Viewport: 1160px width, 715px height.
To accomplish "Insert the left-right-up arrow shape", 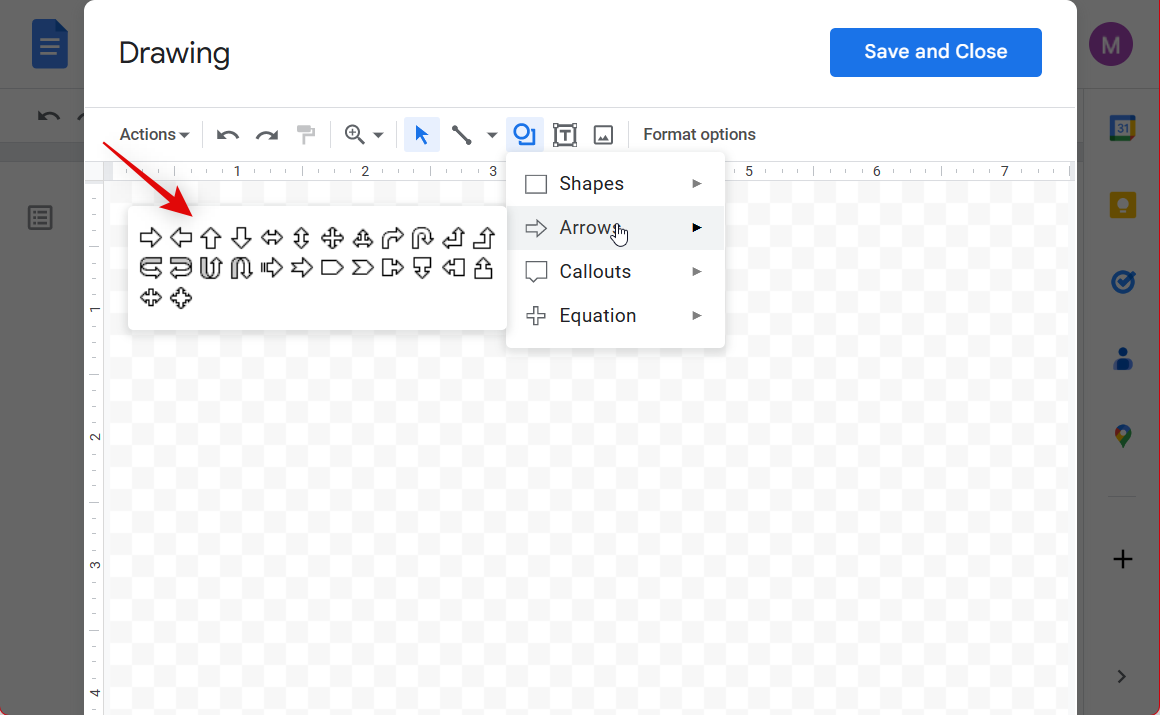I will coord(362,238).
